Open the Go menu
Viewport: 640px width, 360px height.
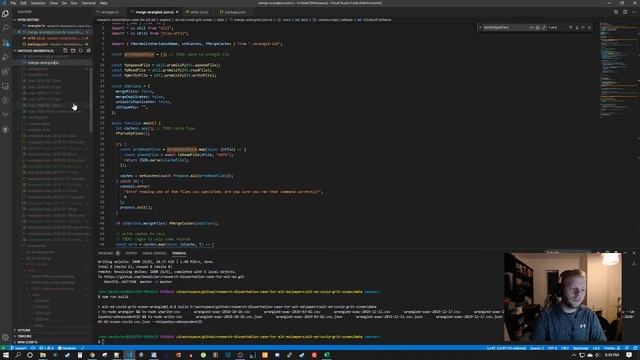[64, 3]
